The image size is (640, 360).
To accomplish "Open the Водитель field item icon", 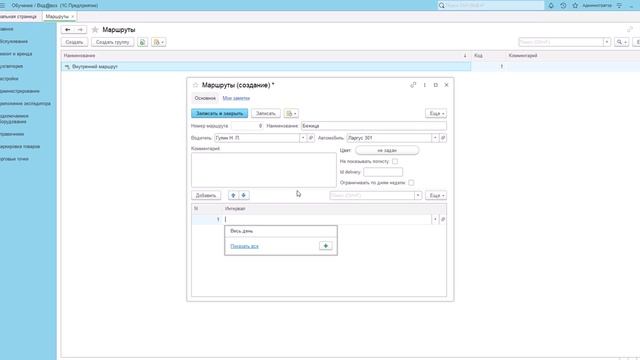I will 311,138.
